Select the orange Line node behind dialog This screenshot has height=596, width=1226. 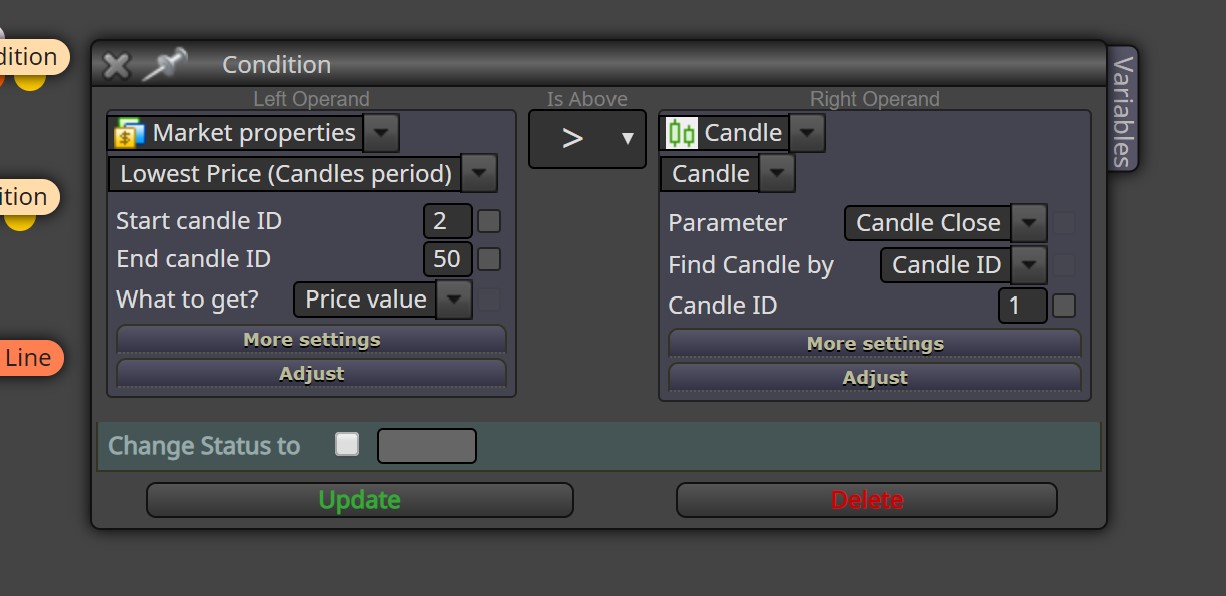pos(30,358)
